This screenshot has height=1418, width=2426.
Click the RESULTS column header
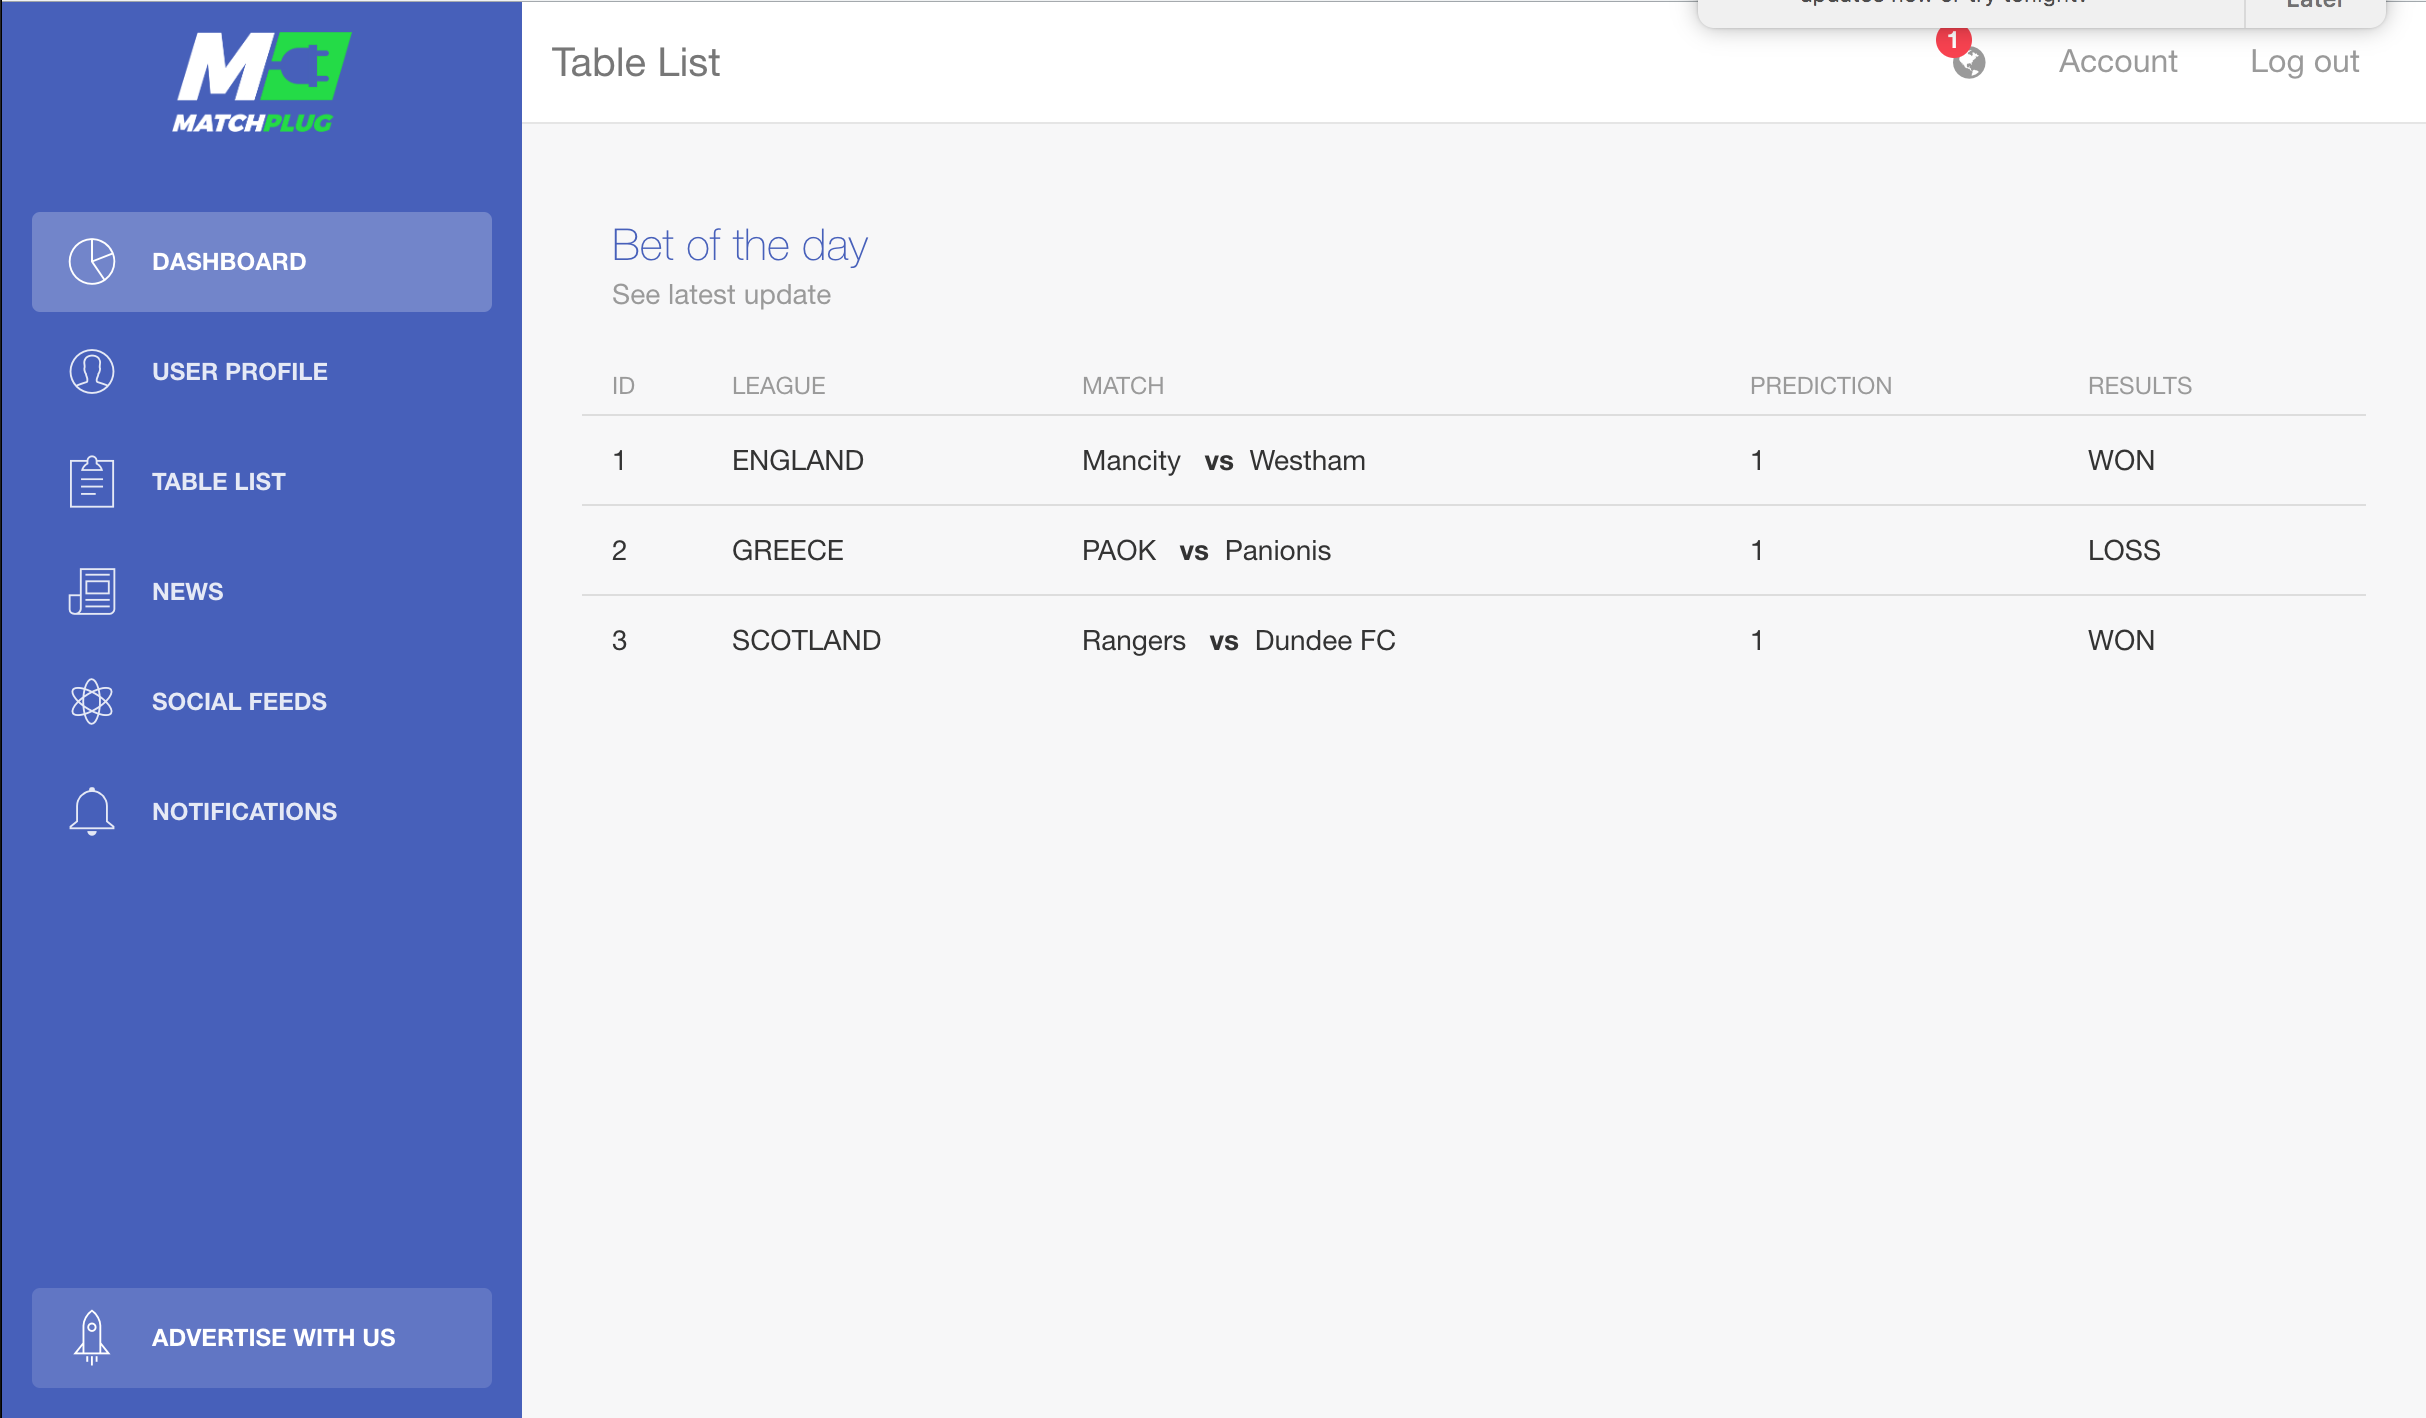tap(2139, 385)
